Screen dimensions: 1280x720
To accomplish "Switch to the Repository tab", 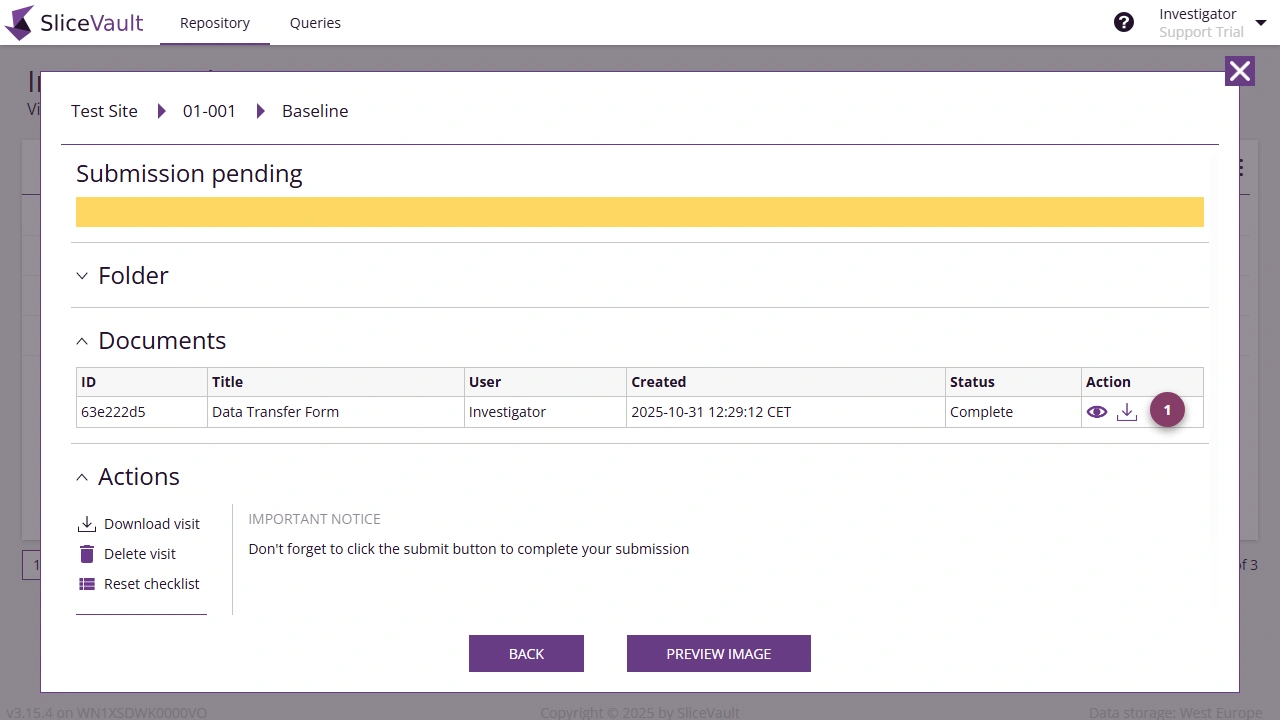I will pyautogui.click(x=215, y=23).
